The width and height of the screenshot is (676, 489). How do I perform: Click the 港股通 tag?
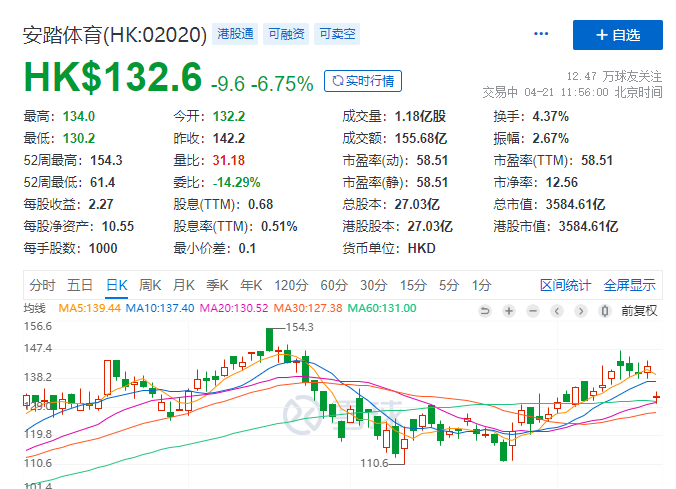[235, 34]
